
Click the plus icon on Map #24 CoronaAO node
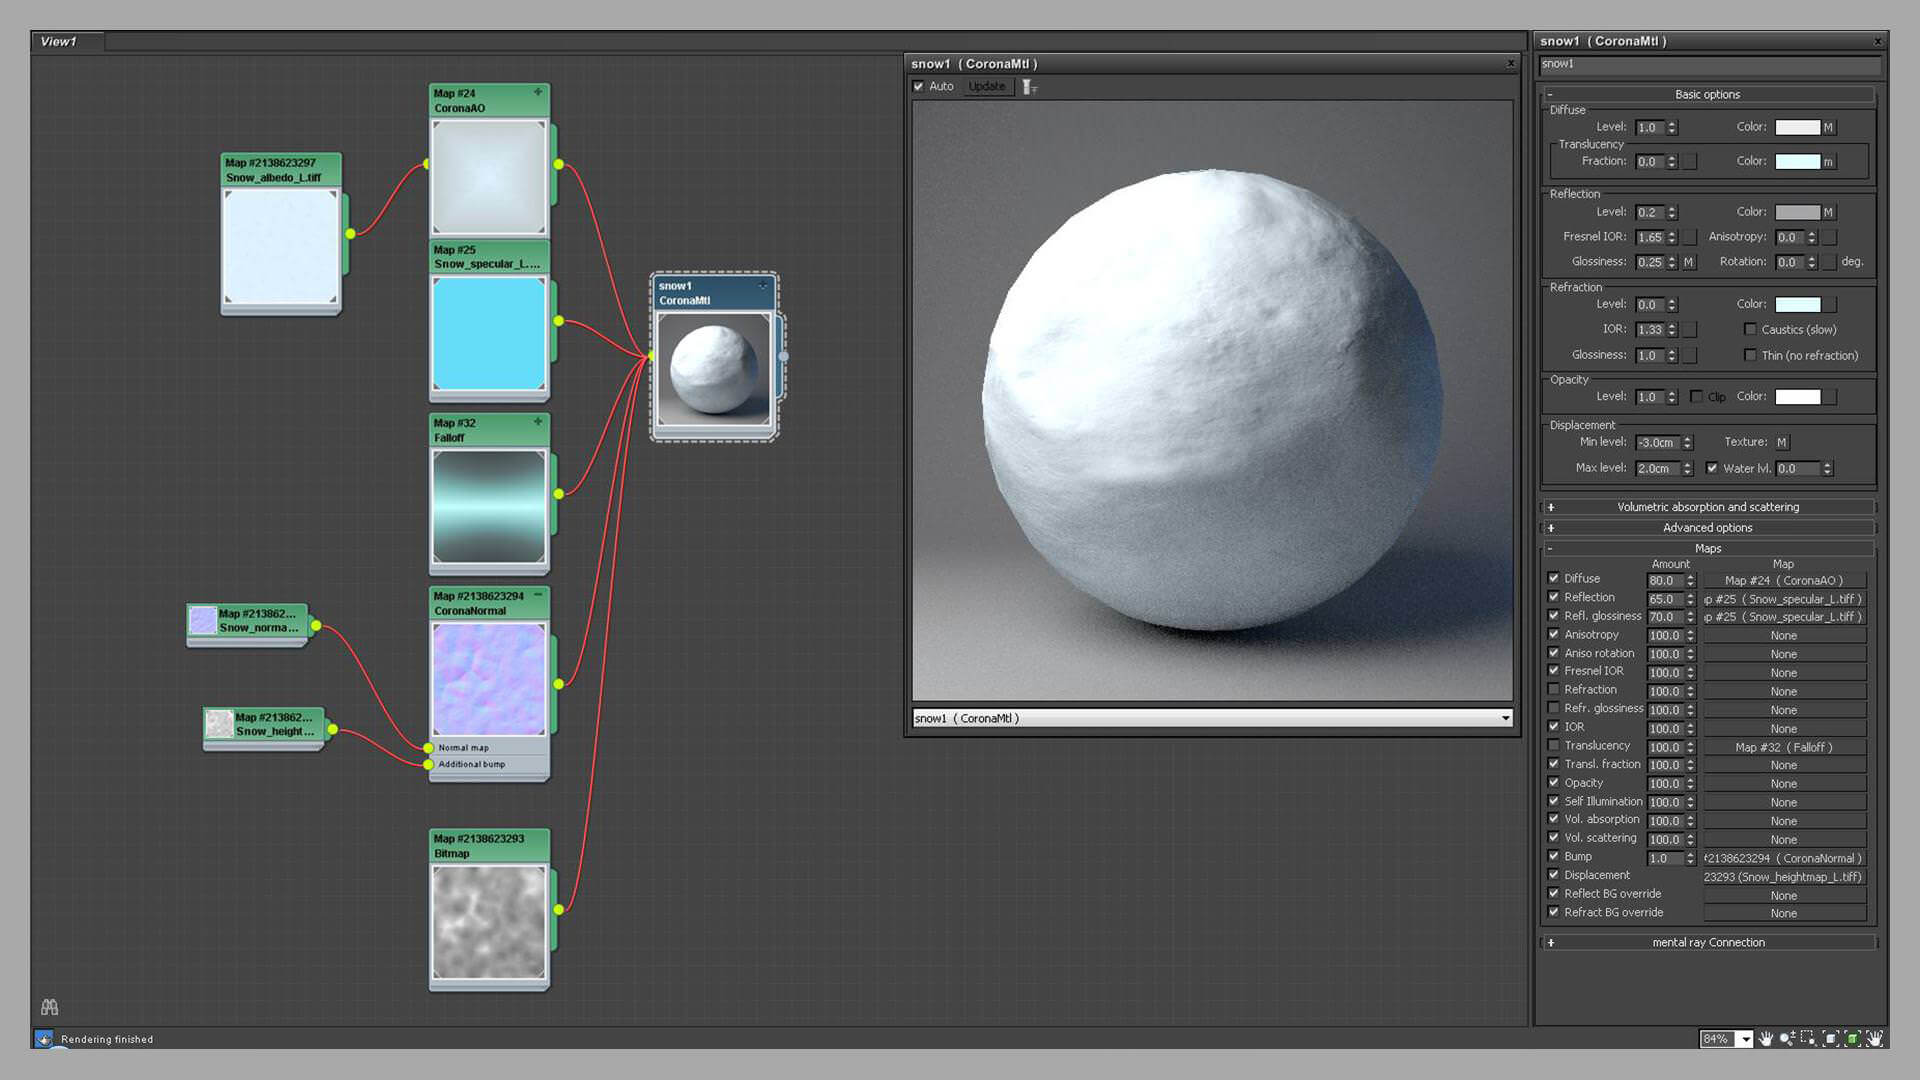538,92
